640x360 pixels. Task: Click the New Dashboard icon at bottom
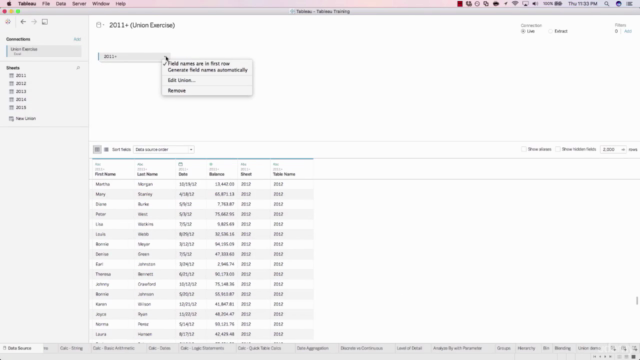(x=624, y=348)
